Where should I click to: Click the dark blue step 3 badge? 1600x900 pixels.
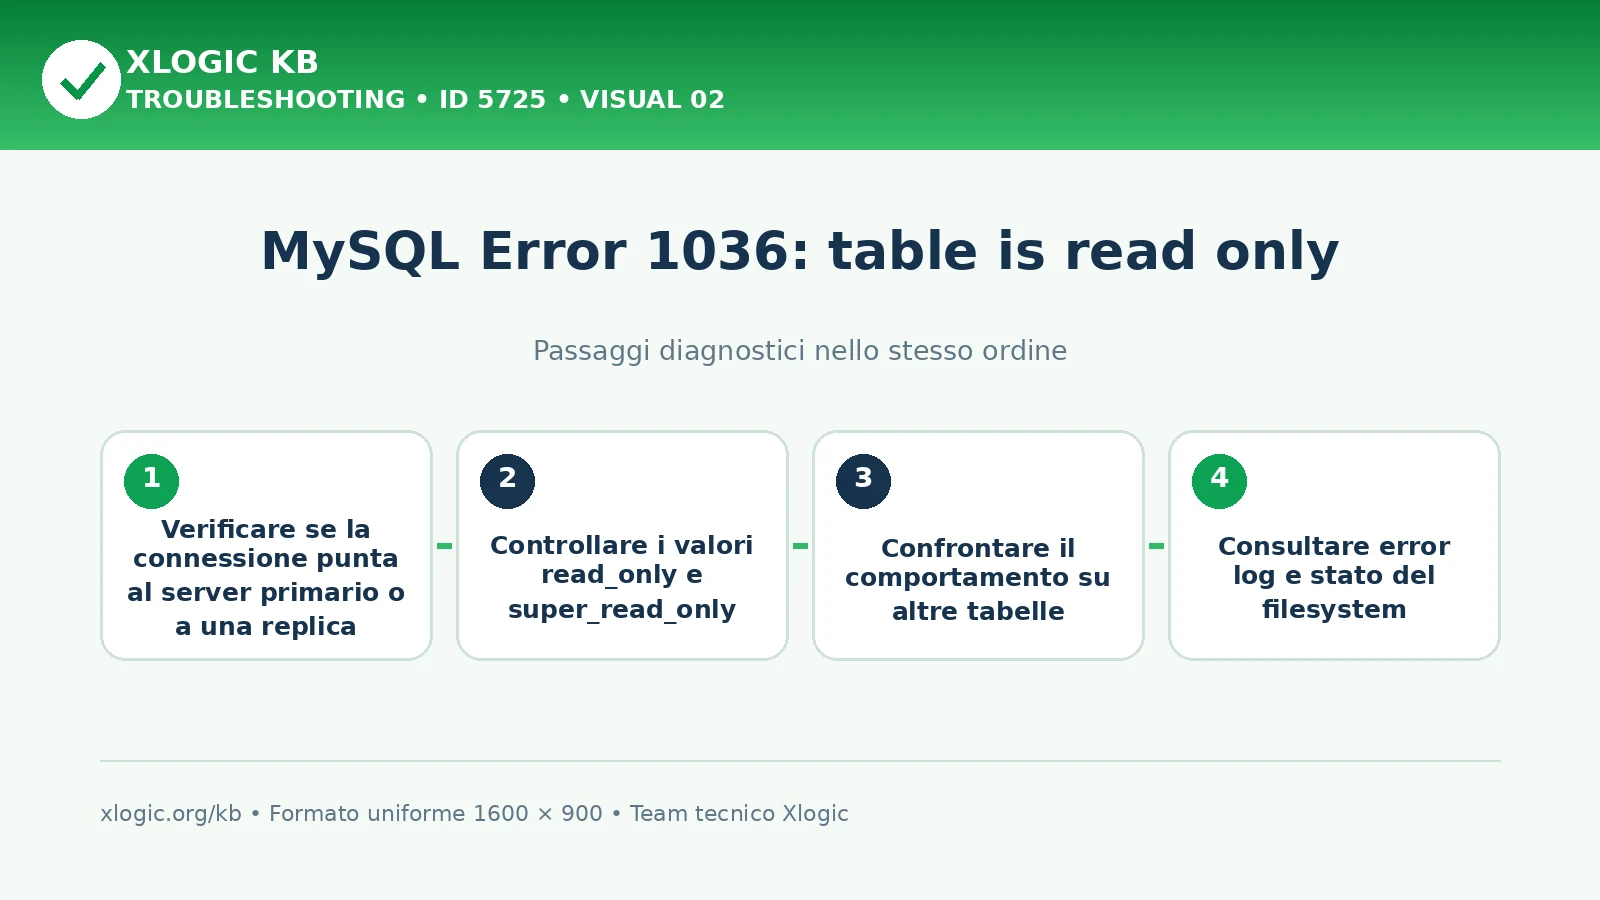[x=863, y=481]
